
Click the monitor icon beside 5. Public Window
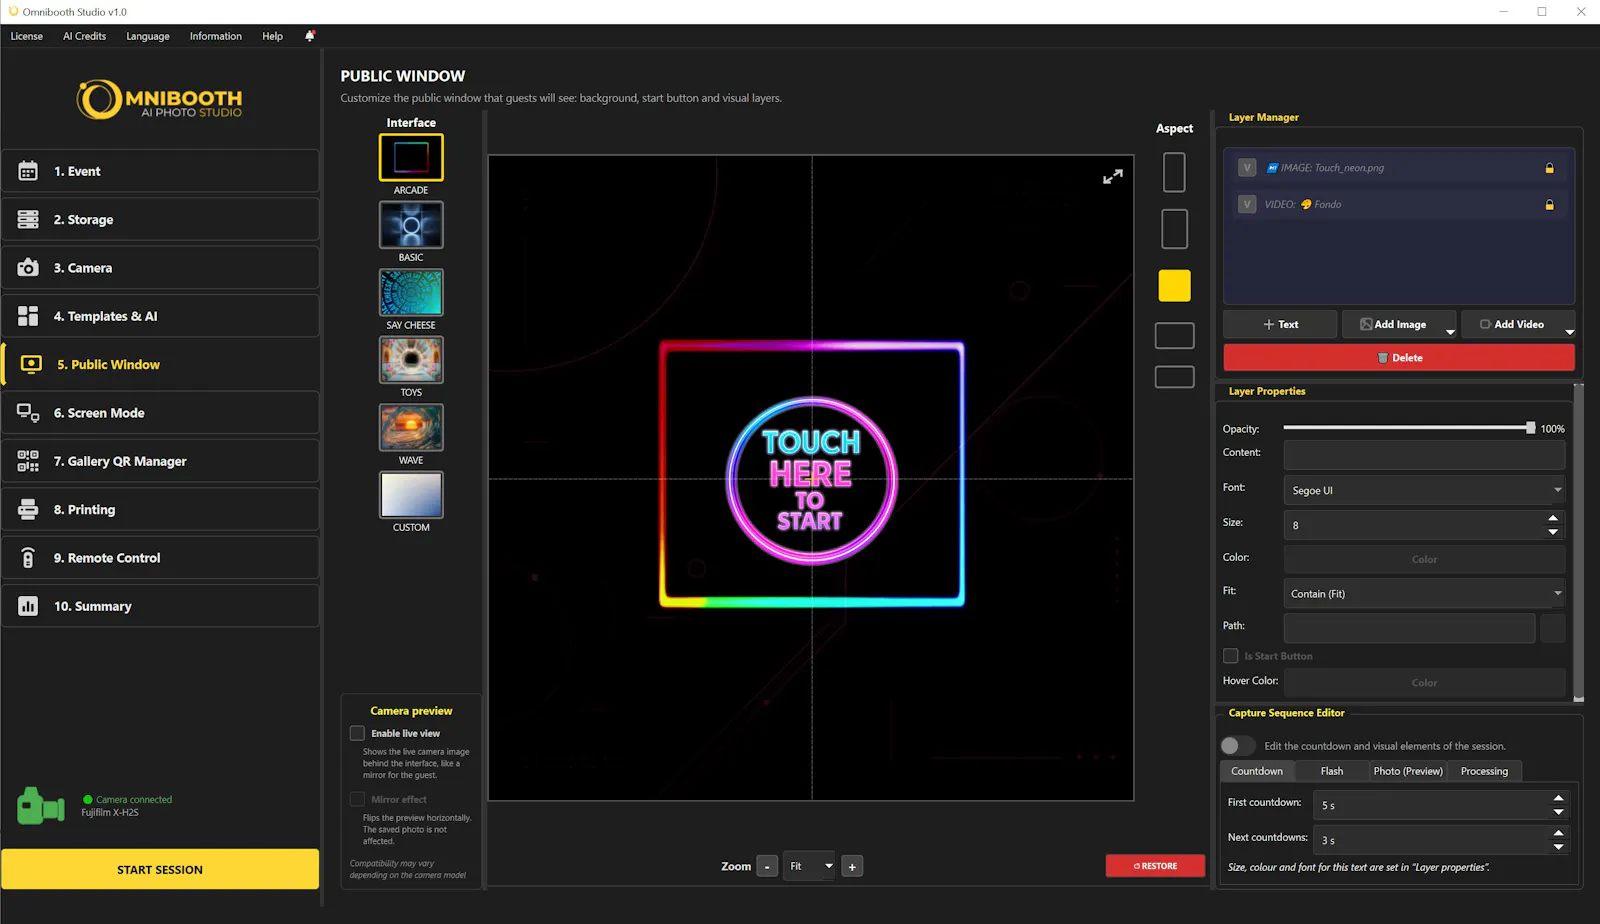click(x=31, y=364)
